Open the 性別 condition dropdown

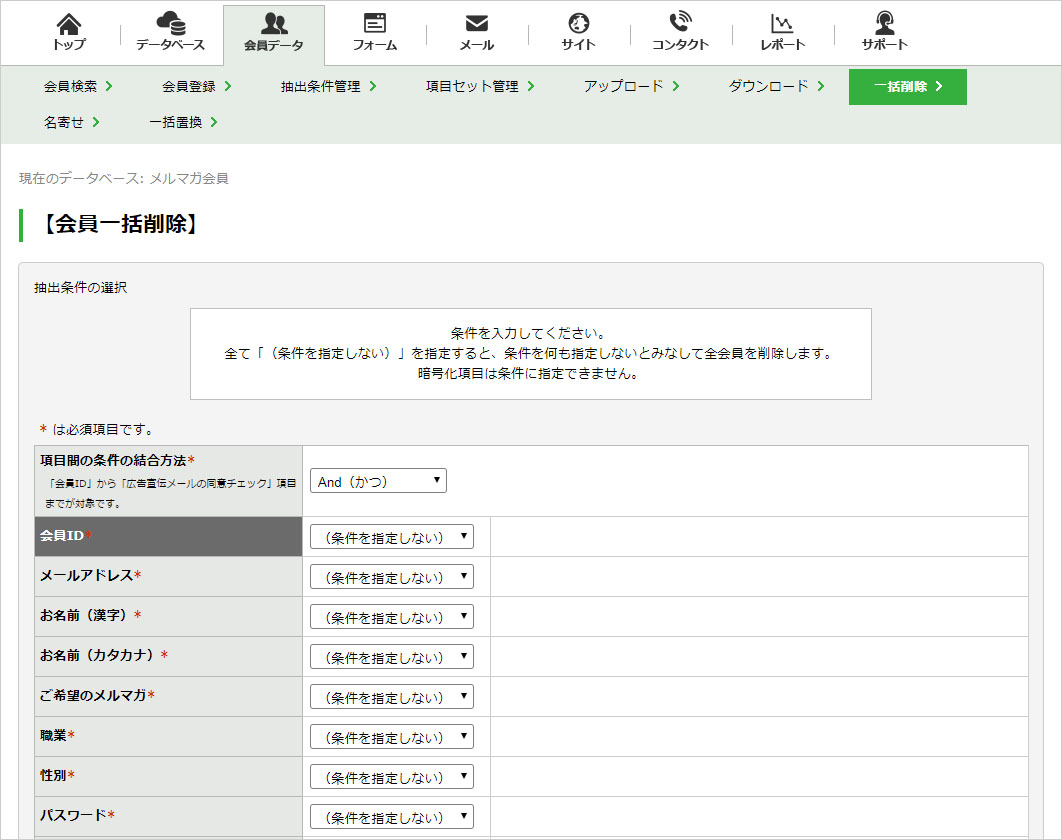(x=391, y=777)
